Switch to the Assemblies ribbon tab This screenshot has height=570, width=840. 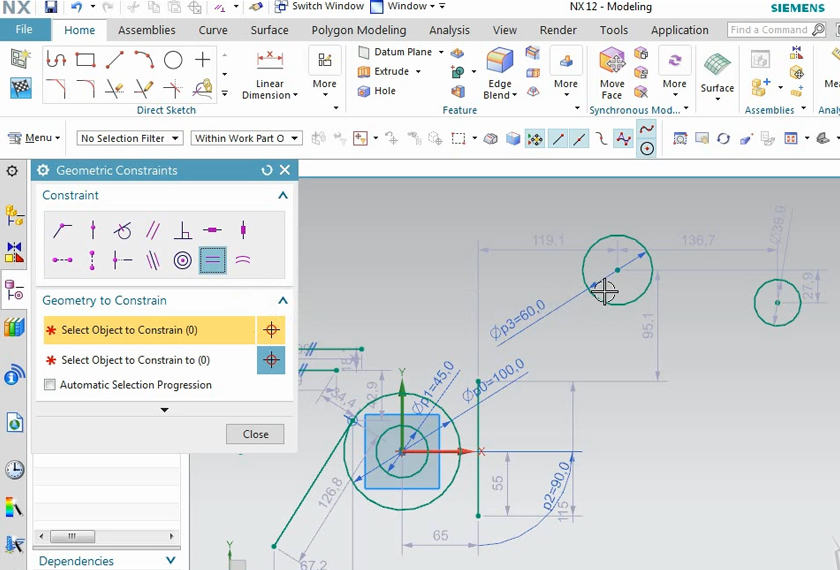point(147,30)
